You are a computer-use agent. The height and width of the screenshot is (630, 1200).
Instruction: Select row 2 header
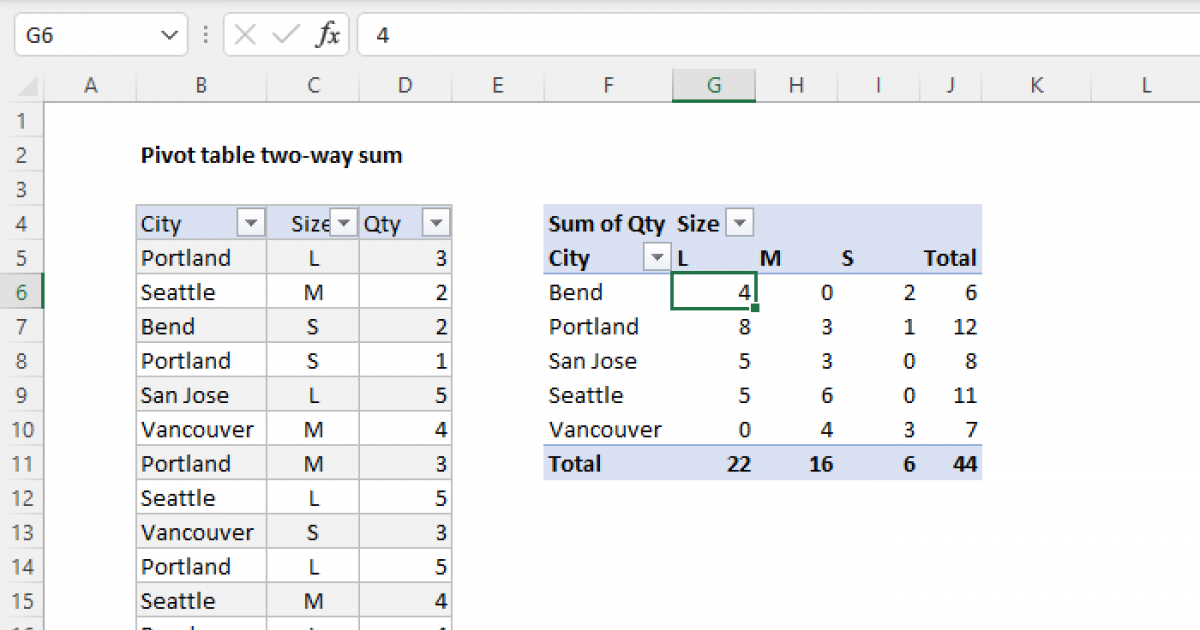click(x=23, y=155)
